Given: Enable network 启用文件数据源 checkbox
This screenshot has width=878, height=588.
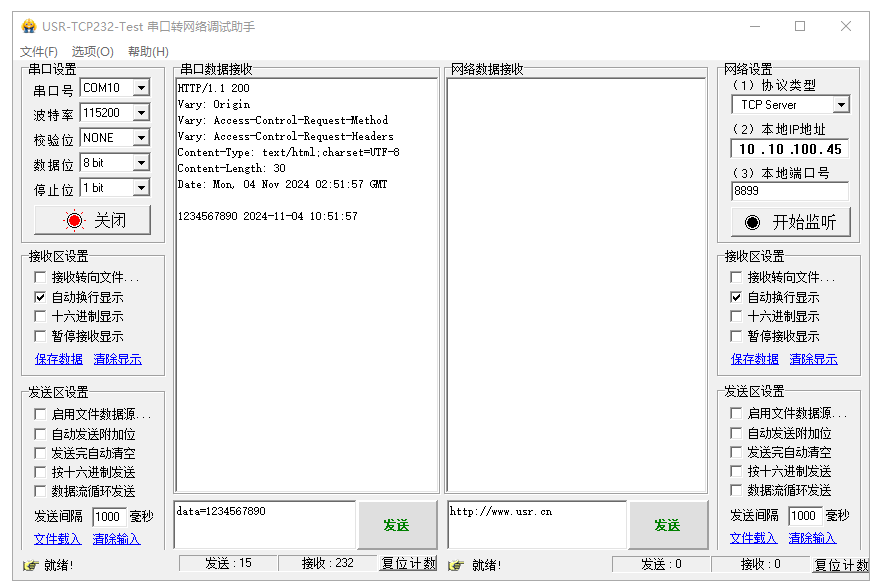Looking at the screenshot, I should tap(736, 413).
